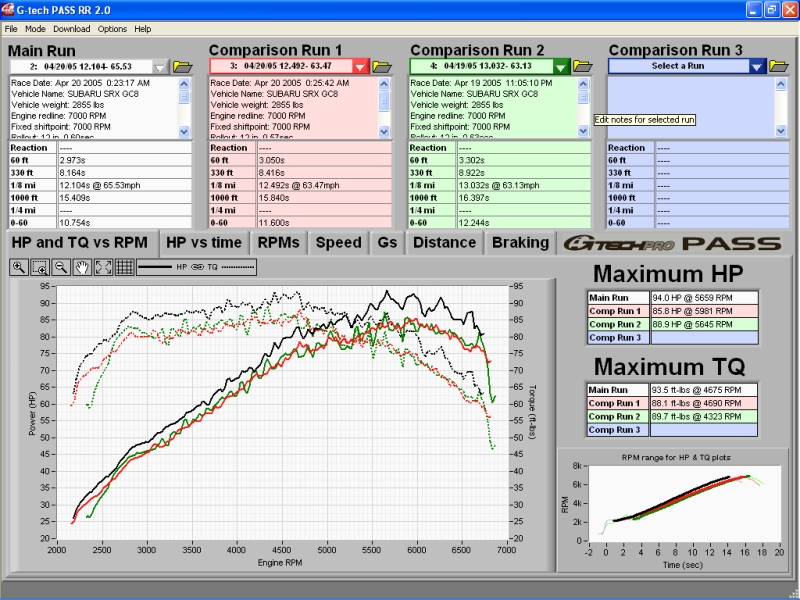Open folder icon for Comparison Run 1
The height and width of the screenshot is (600, 800).
pos(382,66)
